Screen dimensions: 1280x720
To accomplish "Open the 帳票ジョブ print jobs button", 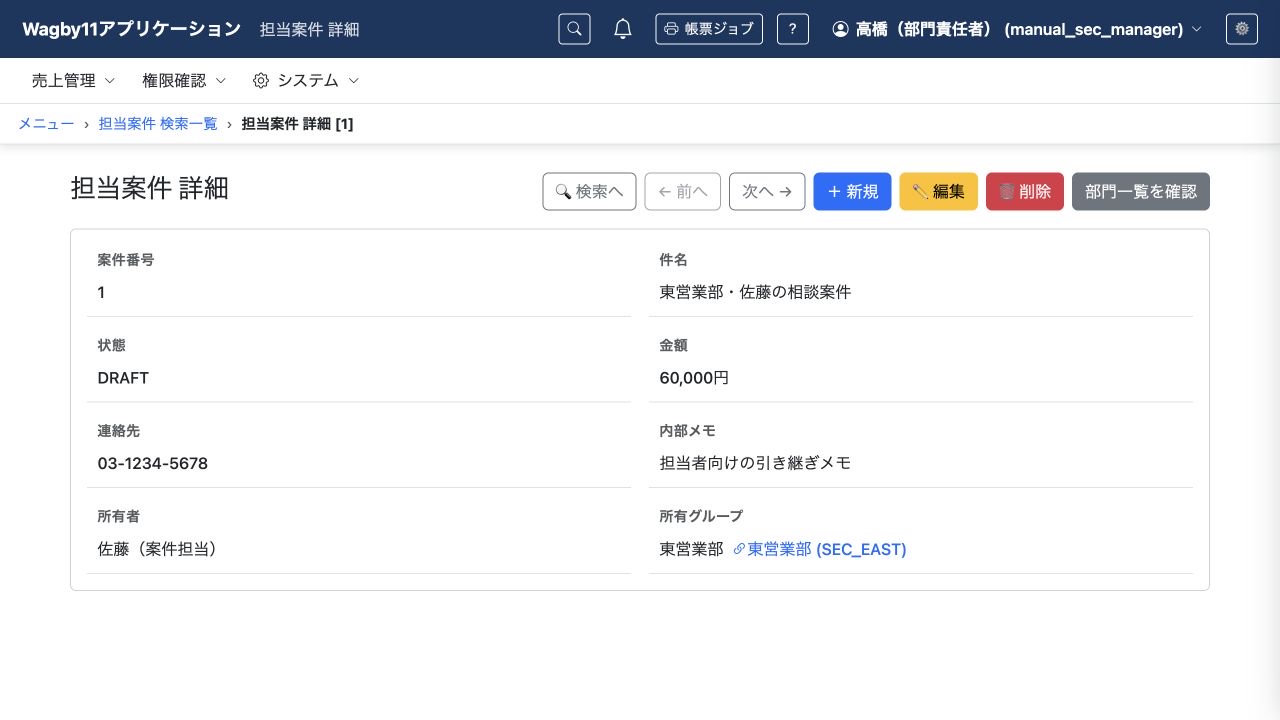I will (709, 29).
